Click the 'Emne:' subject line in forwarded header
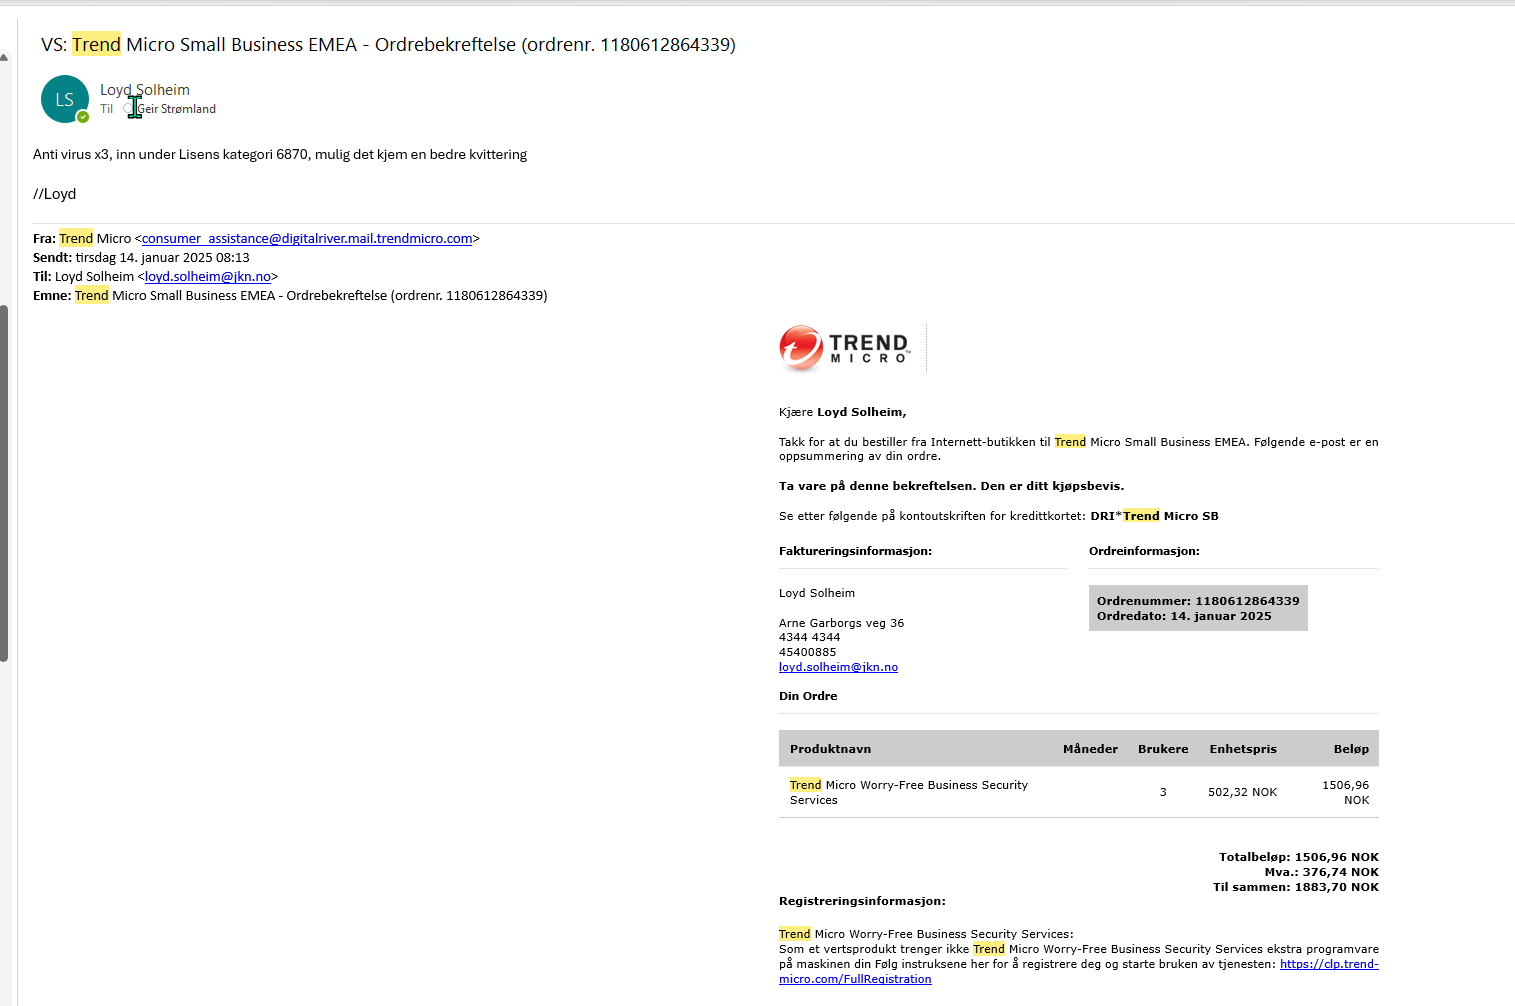 (290, 295)
